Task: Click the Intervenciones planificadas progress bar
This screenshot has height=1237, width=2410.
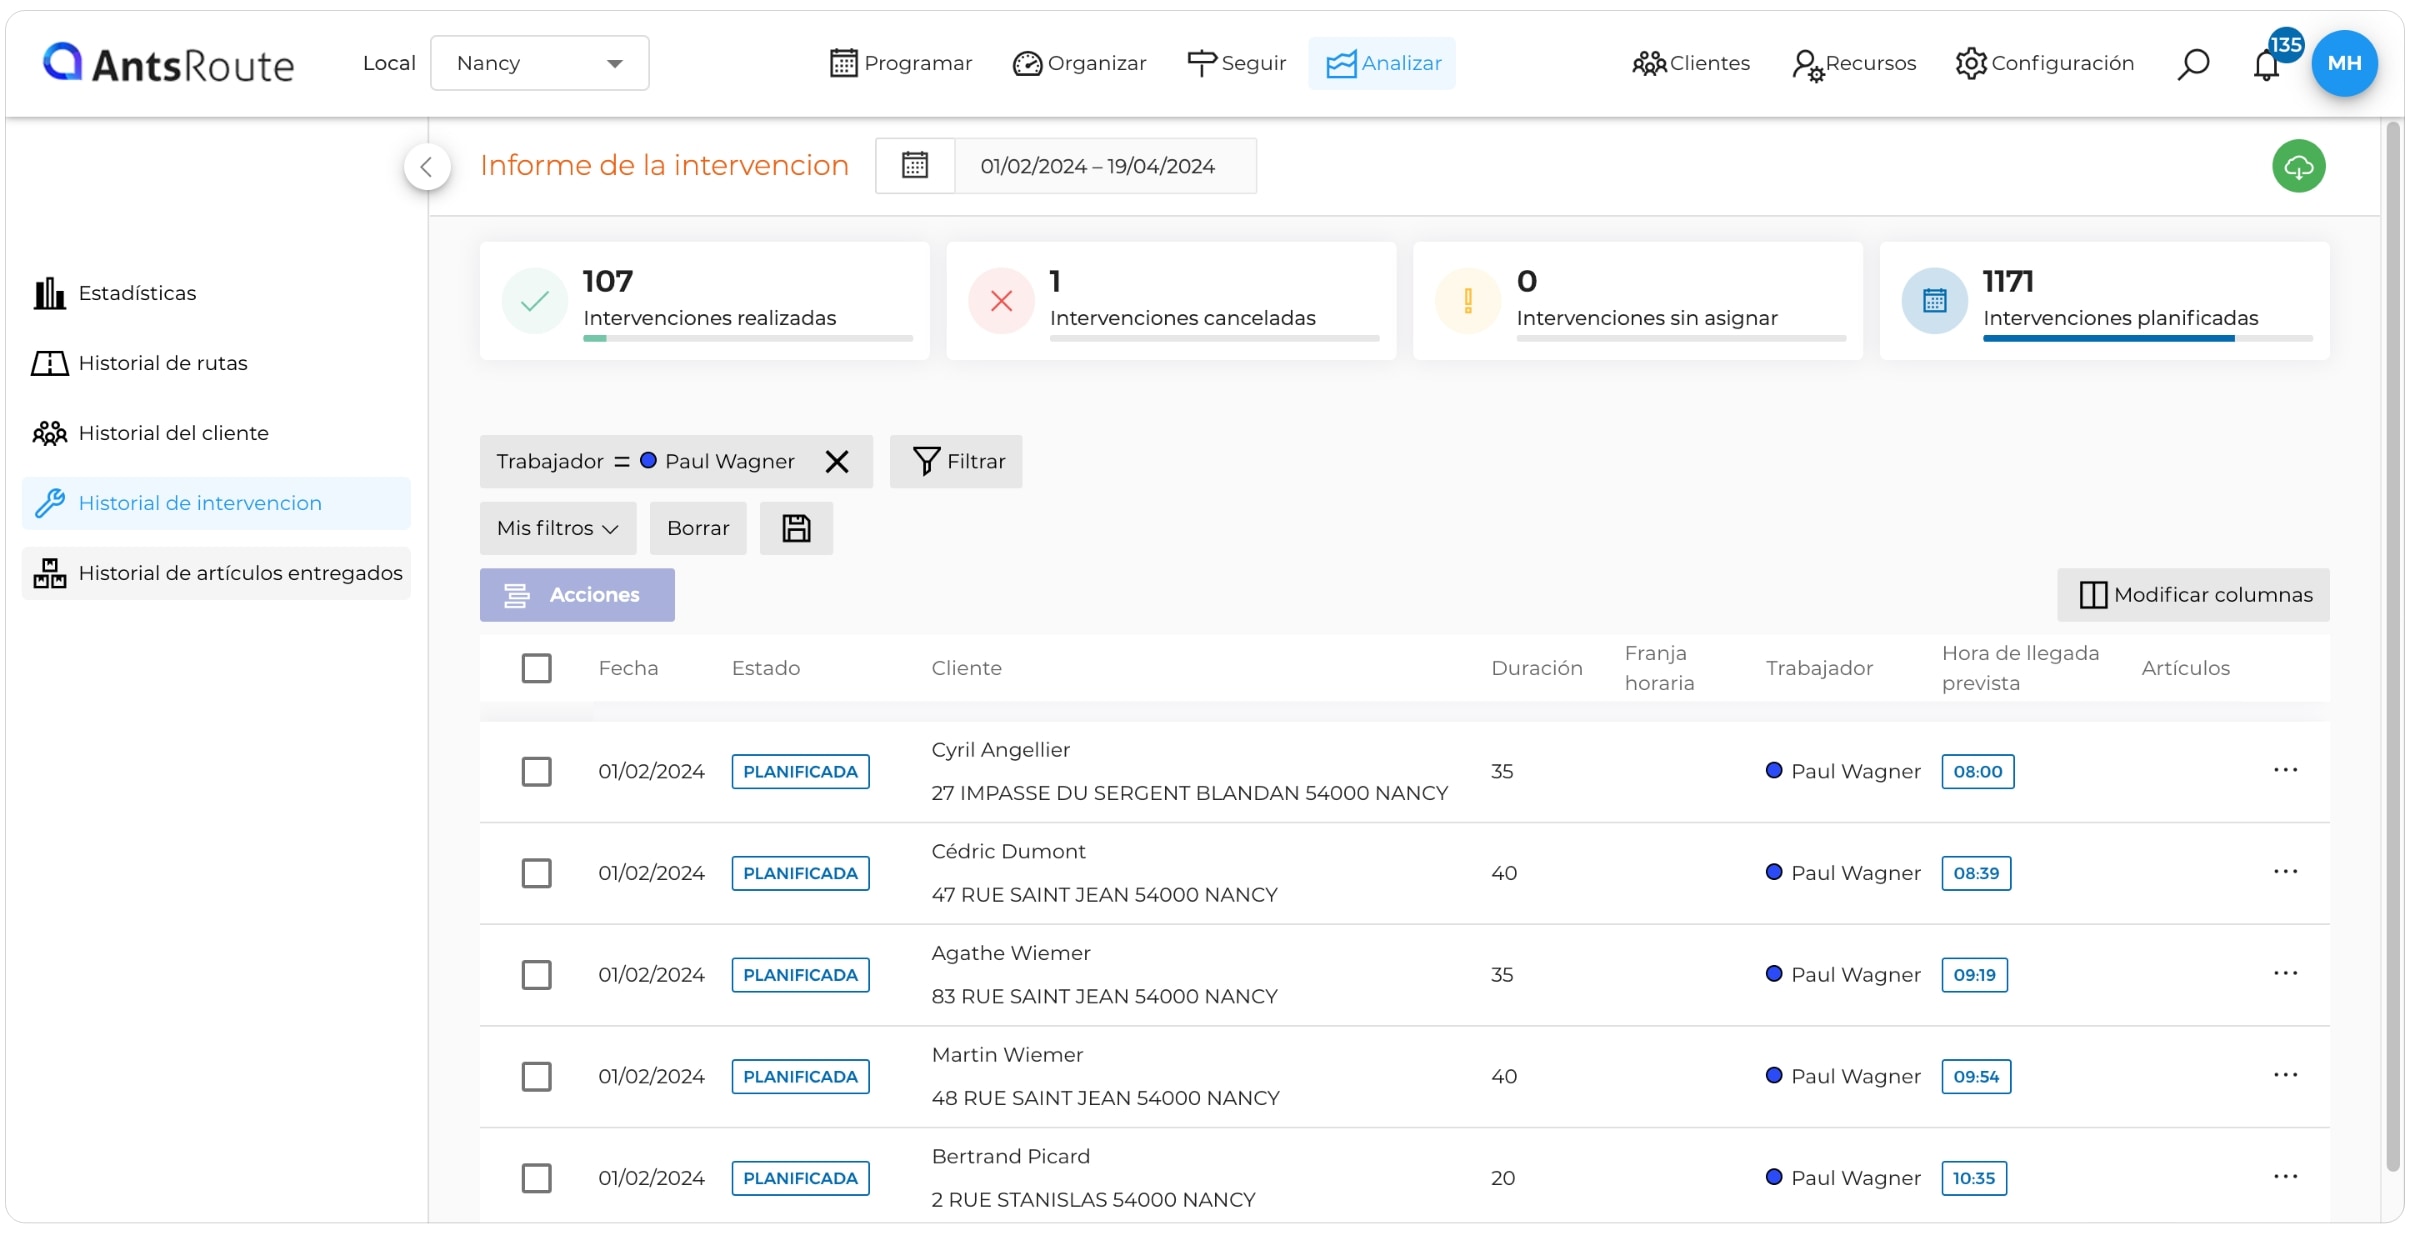Action: 2147,338
